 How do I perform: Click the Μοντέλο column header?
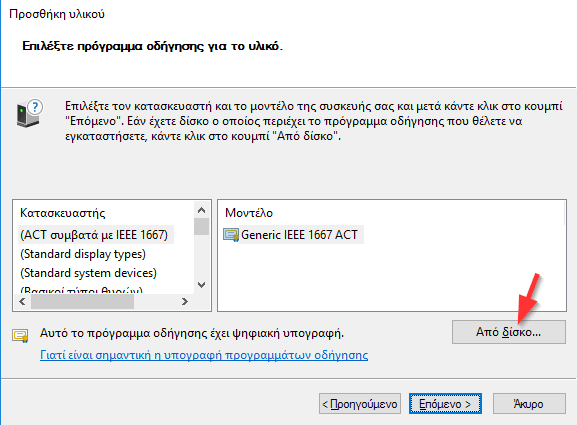[x=249, y=213]
